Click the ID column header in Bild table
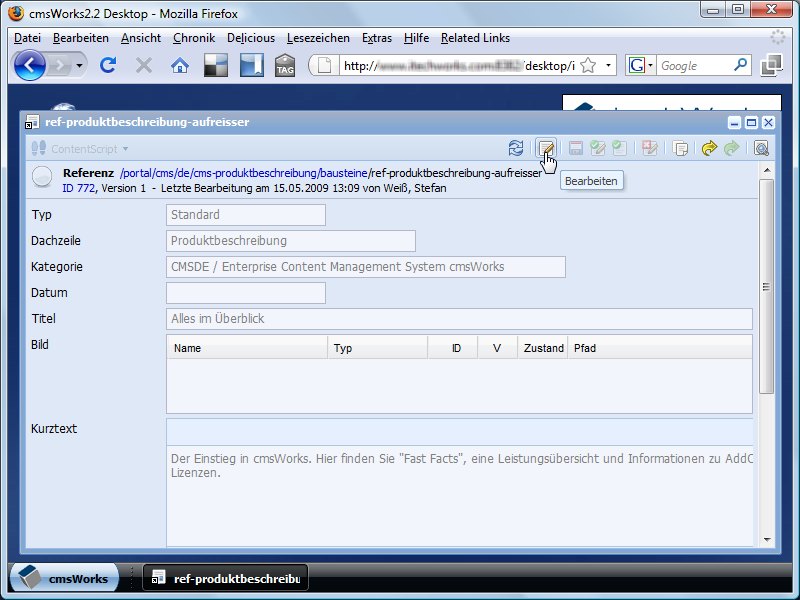Viewport: 800px width, 600px height. (453, 348)
